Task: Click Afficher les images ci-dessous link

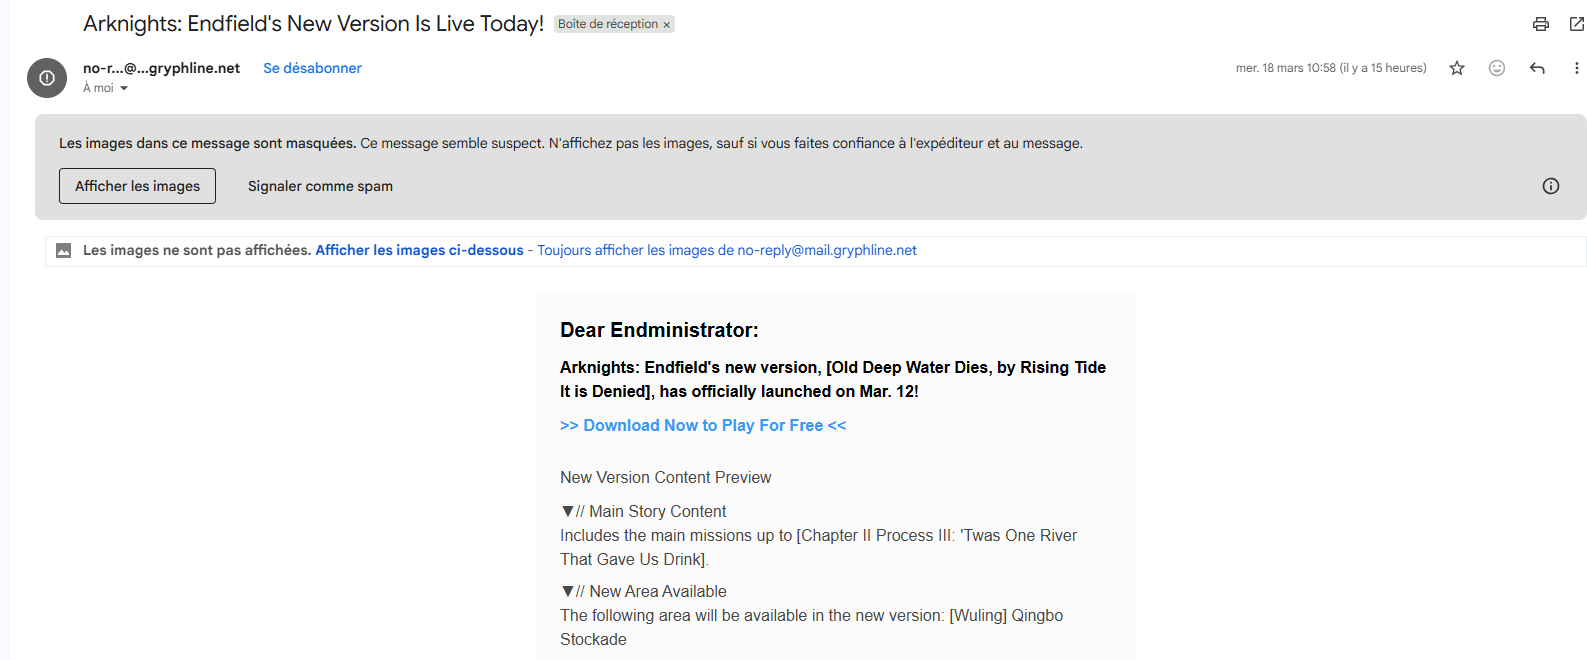Action: [x=419, y=250]
